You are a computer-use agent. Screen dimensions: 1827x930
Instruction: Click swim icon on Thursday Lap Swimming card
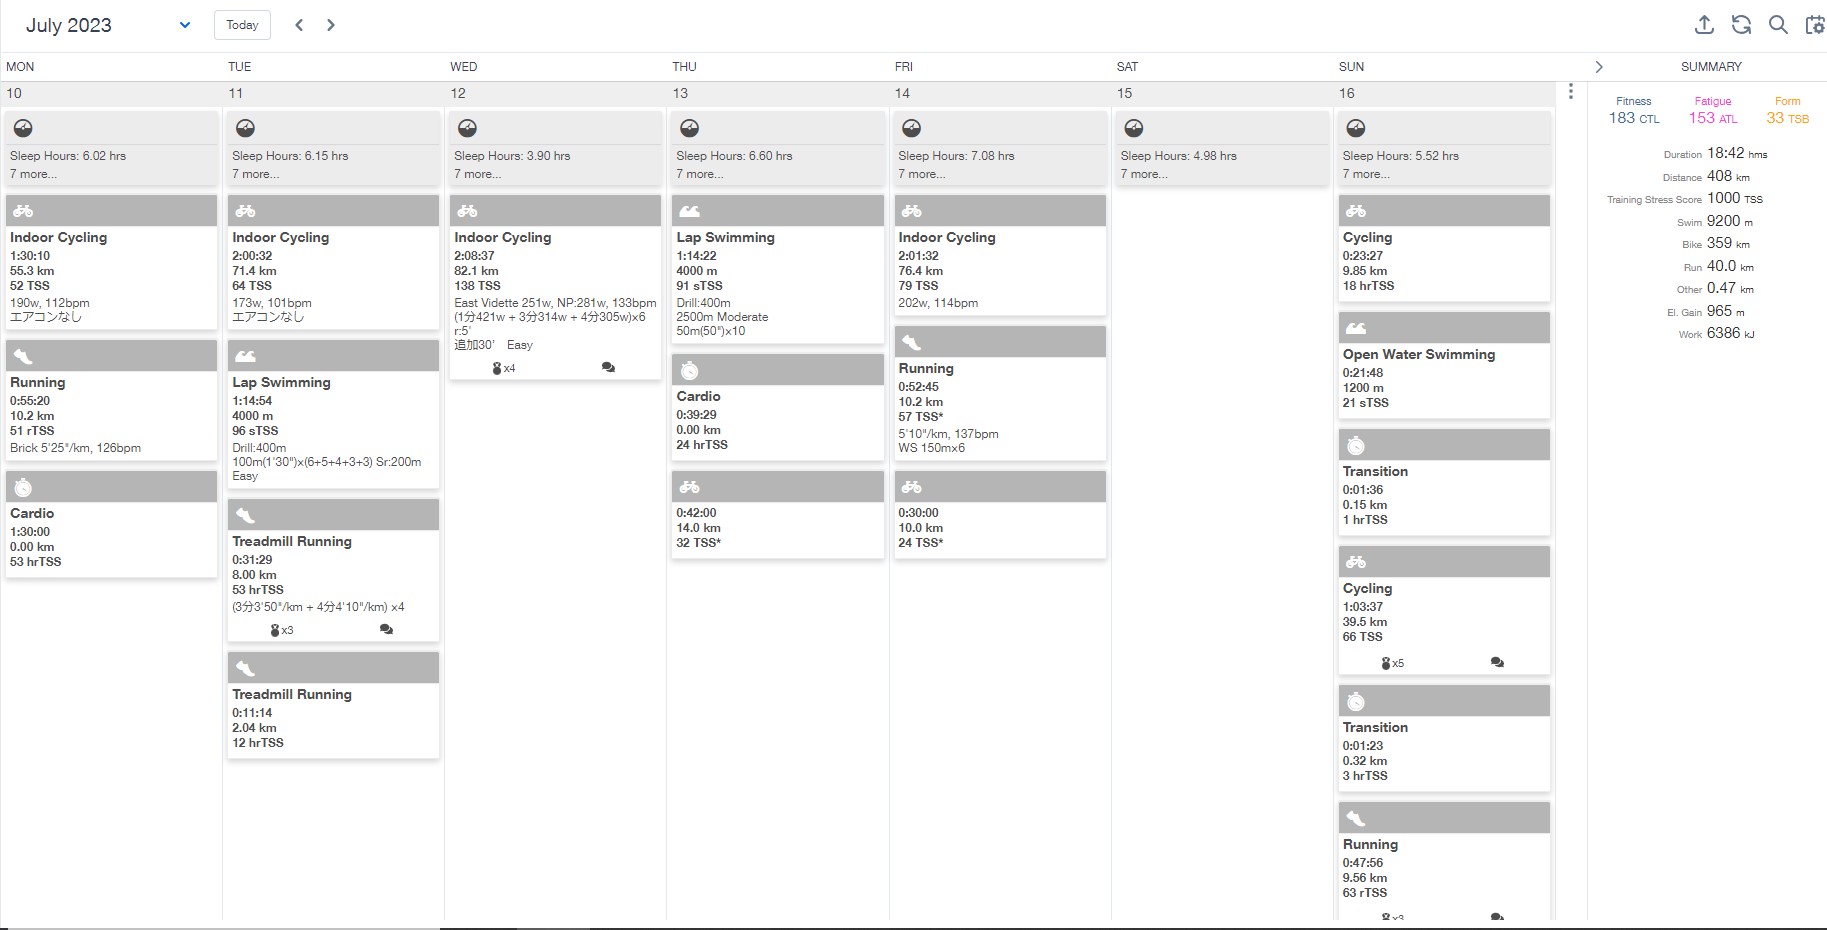tap(689, 211)
